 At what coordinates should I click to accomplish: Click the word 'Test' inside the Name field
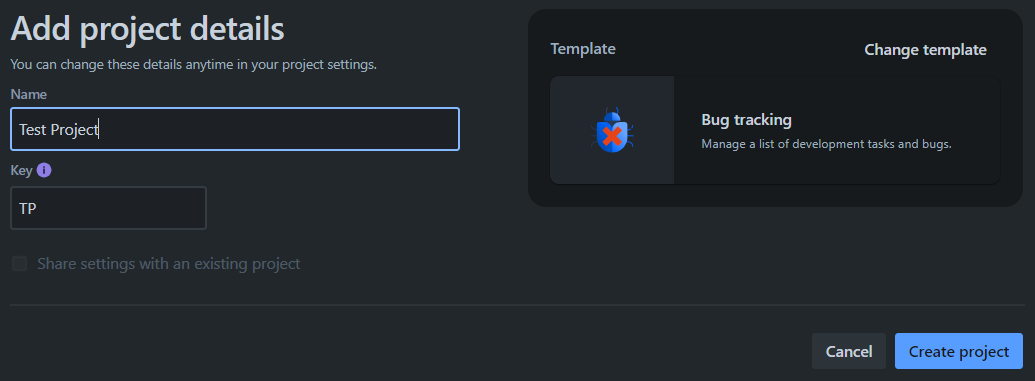point(32,129)
